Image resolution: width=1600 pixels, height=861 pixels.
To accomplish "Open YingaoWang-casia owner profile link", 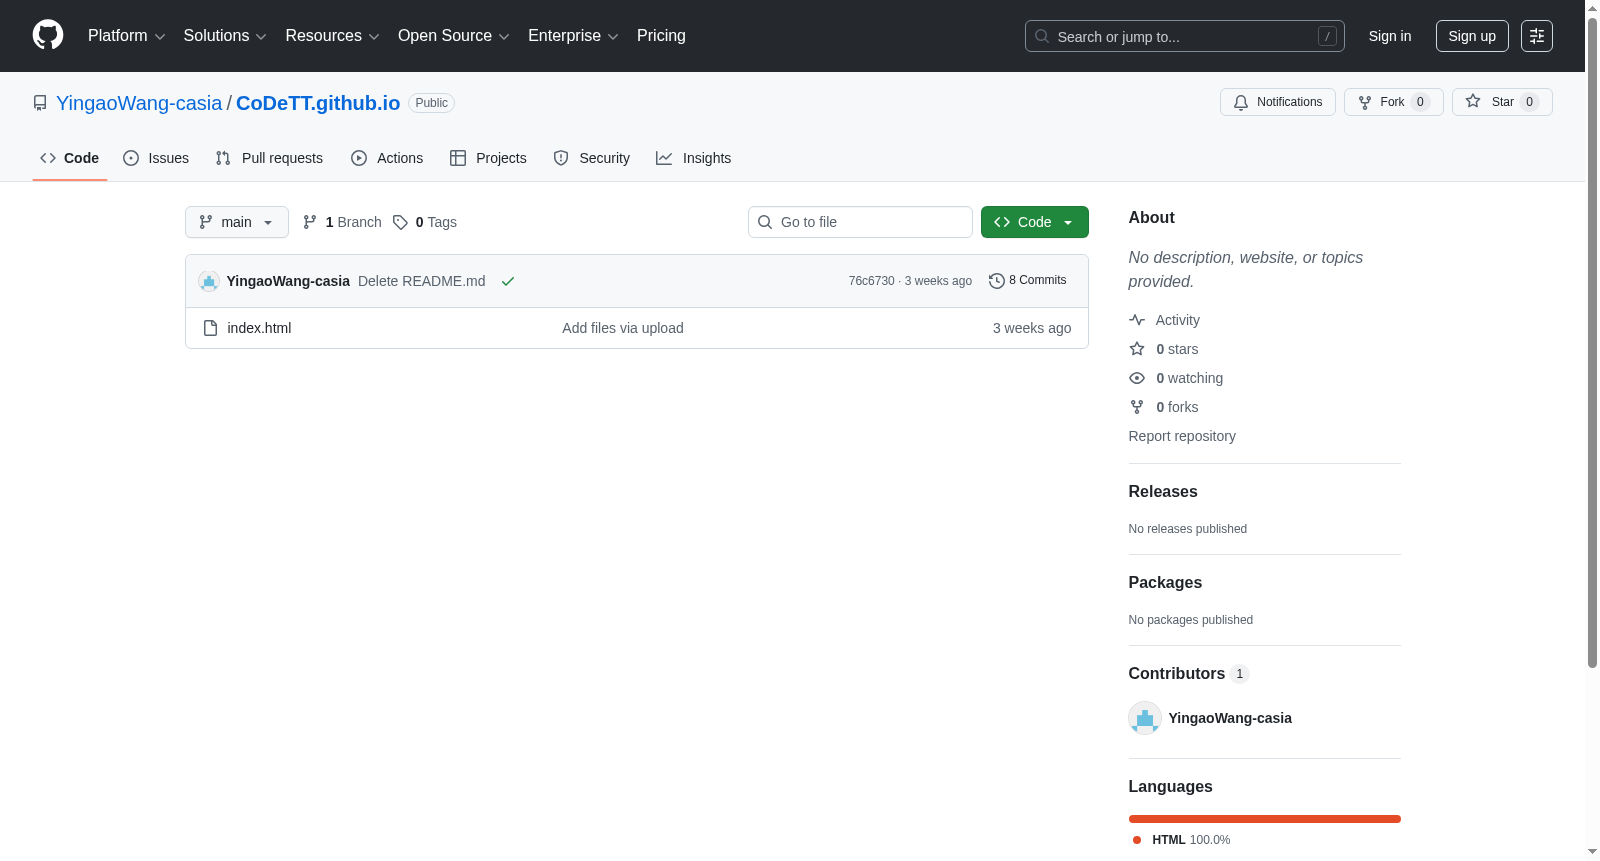I will 139,103.
